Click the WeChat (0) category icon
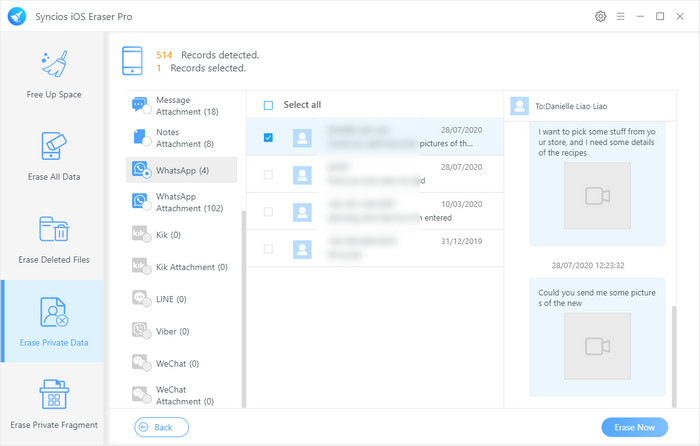700x446 pixels. [141, 363]
